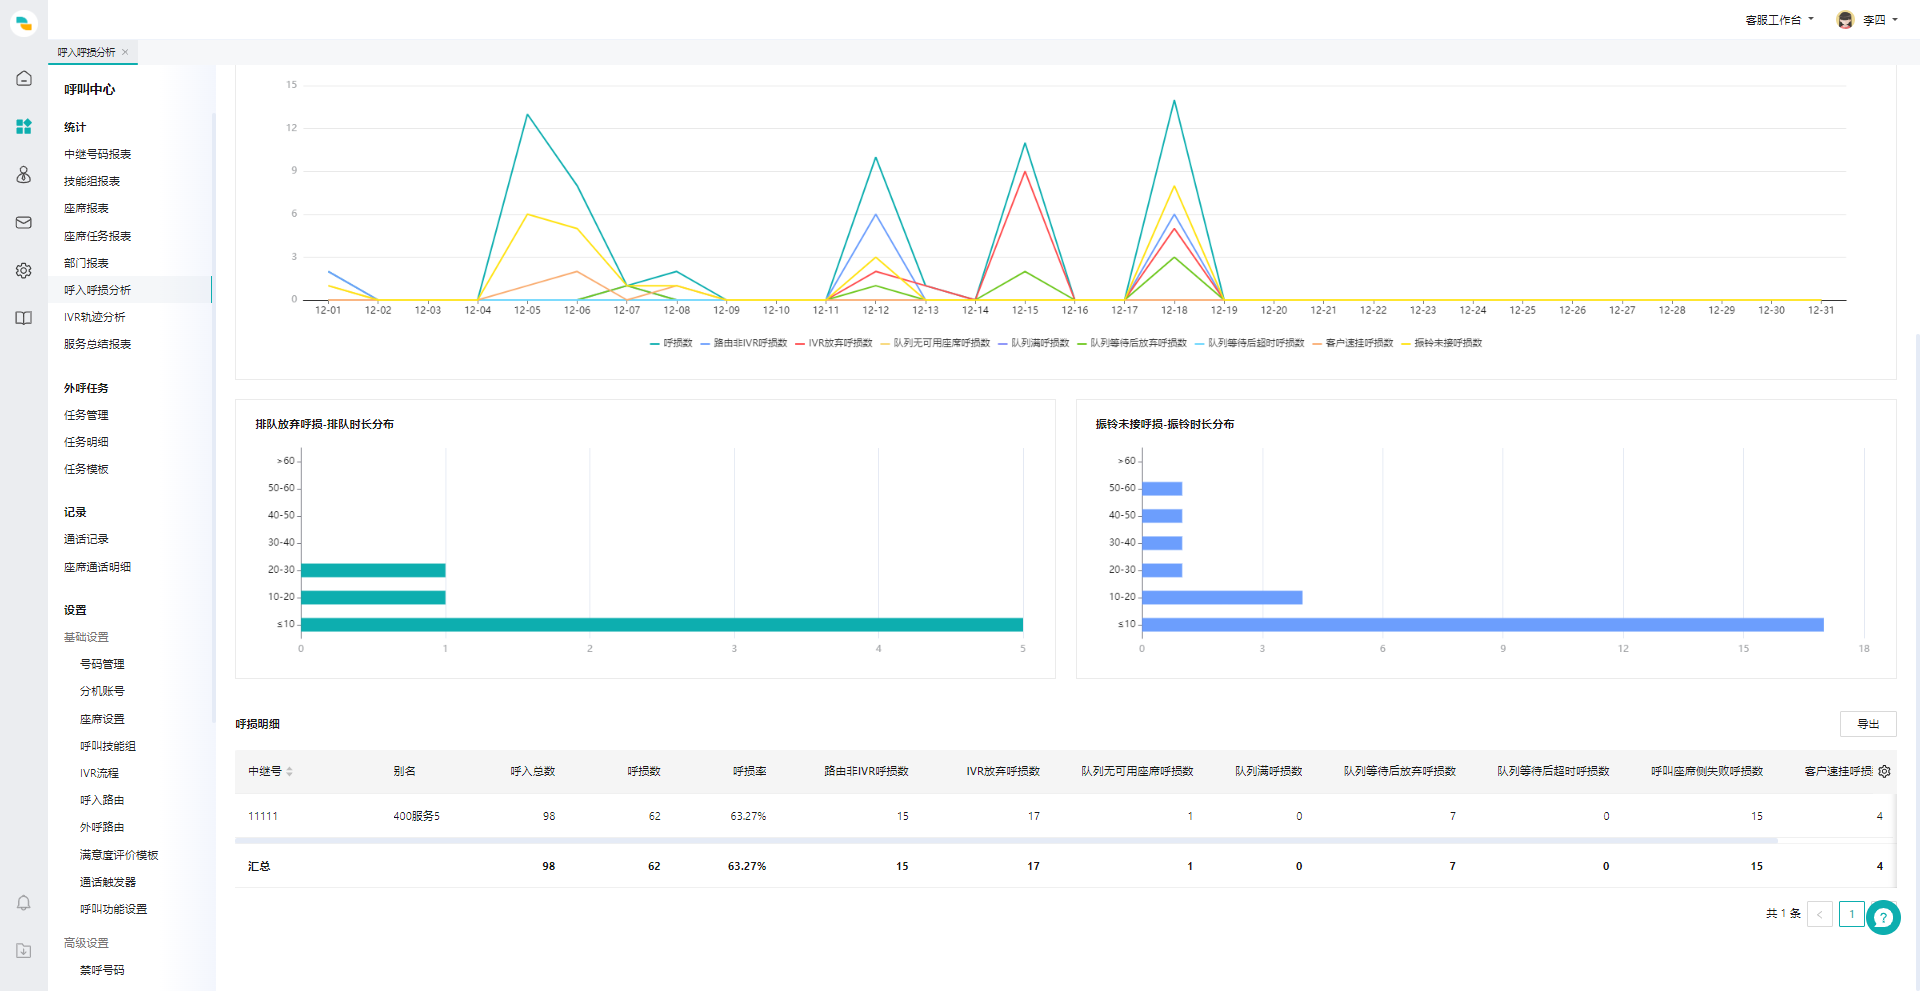1920x991 pixels.
Task: Open the download inbox icon at rail bottom
Action: pyautogui.click(x=24, y=951)
